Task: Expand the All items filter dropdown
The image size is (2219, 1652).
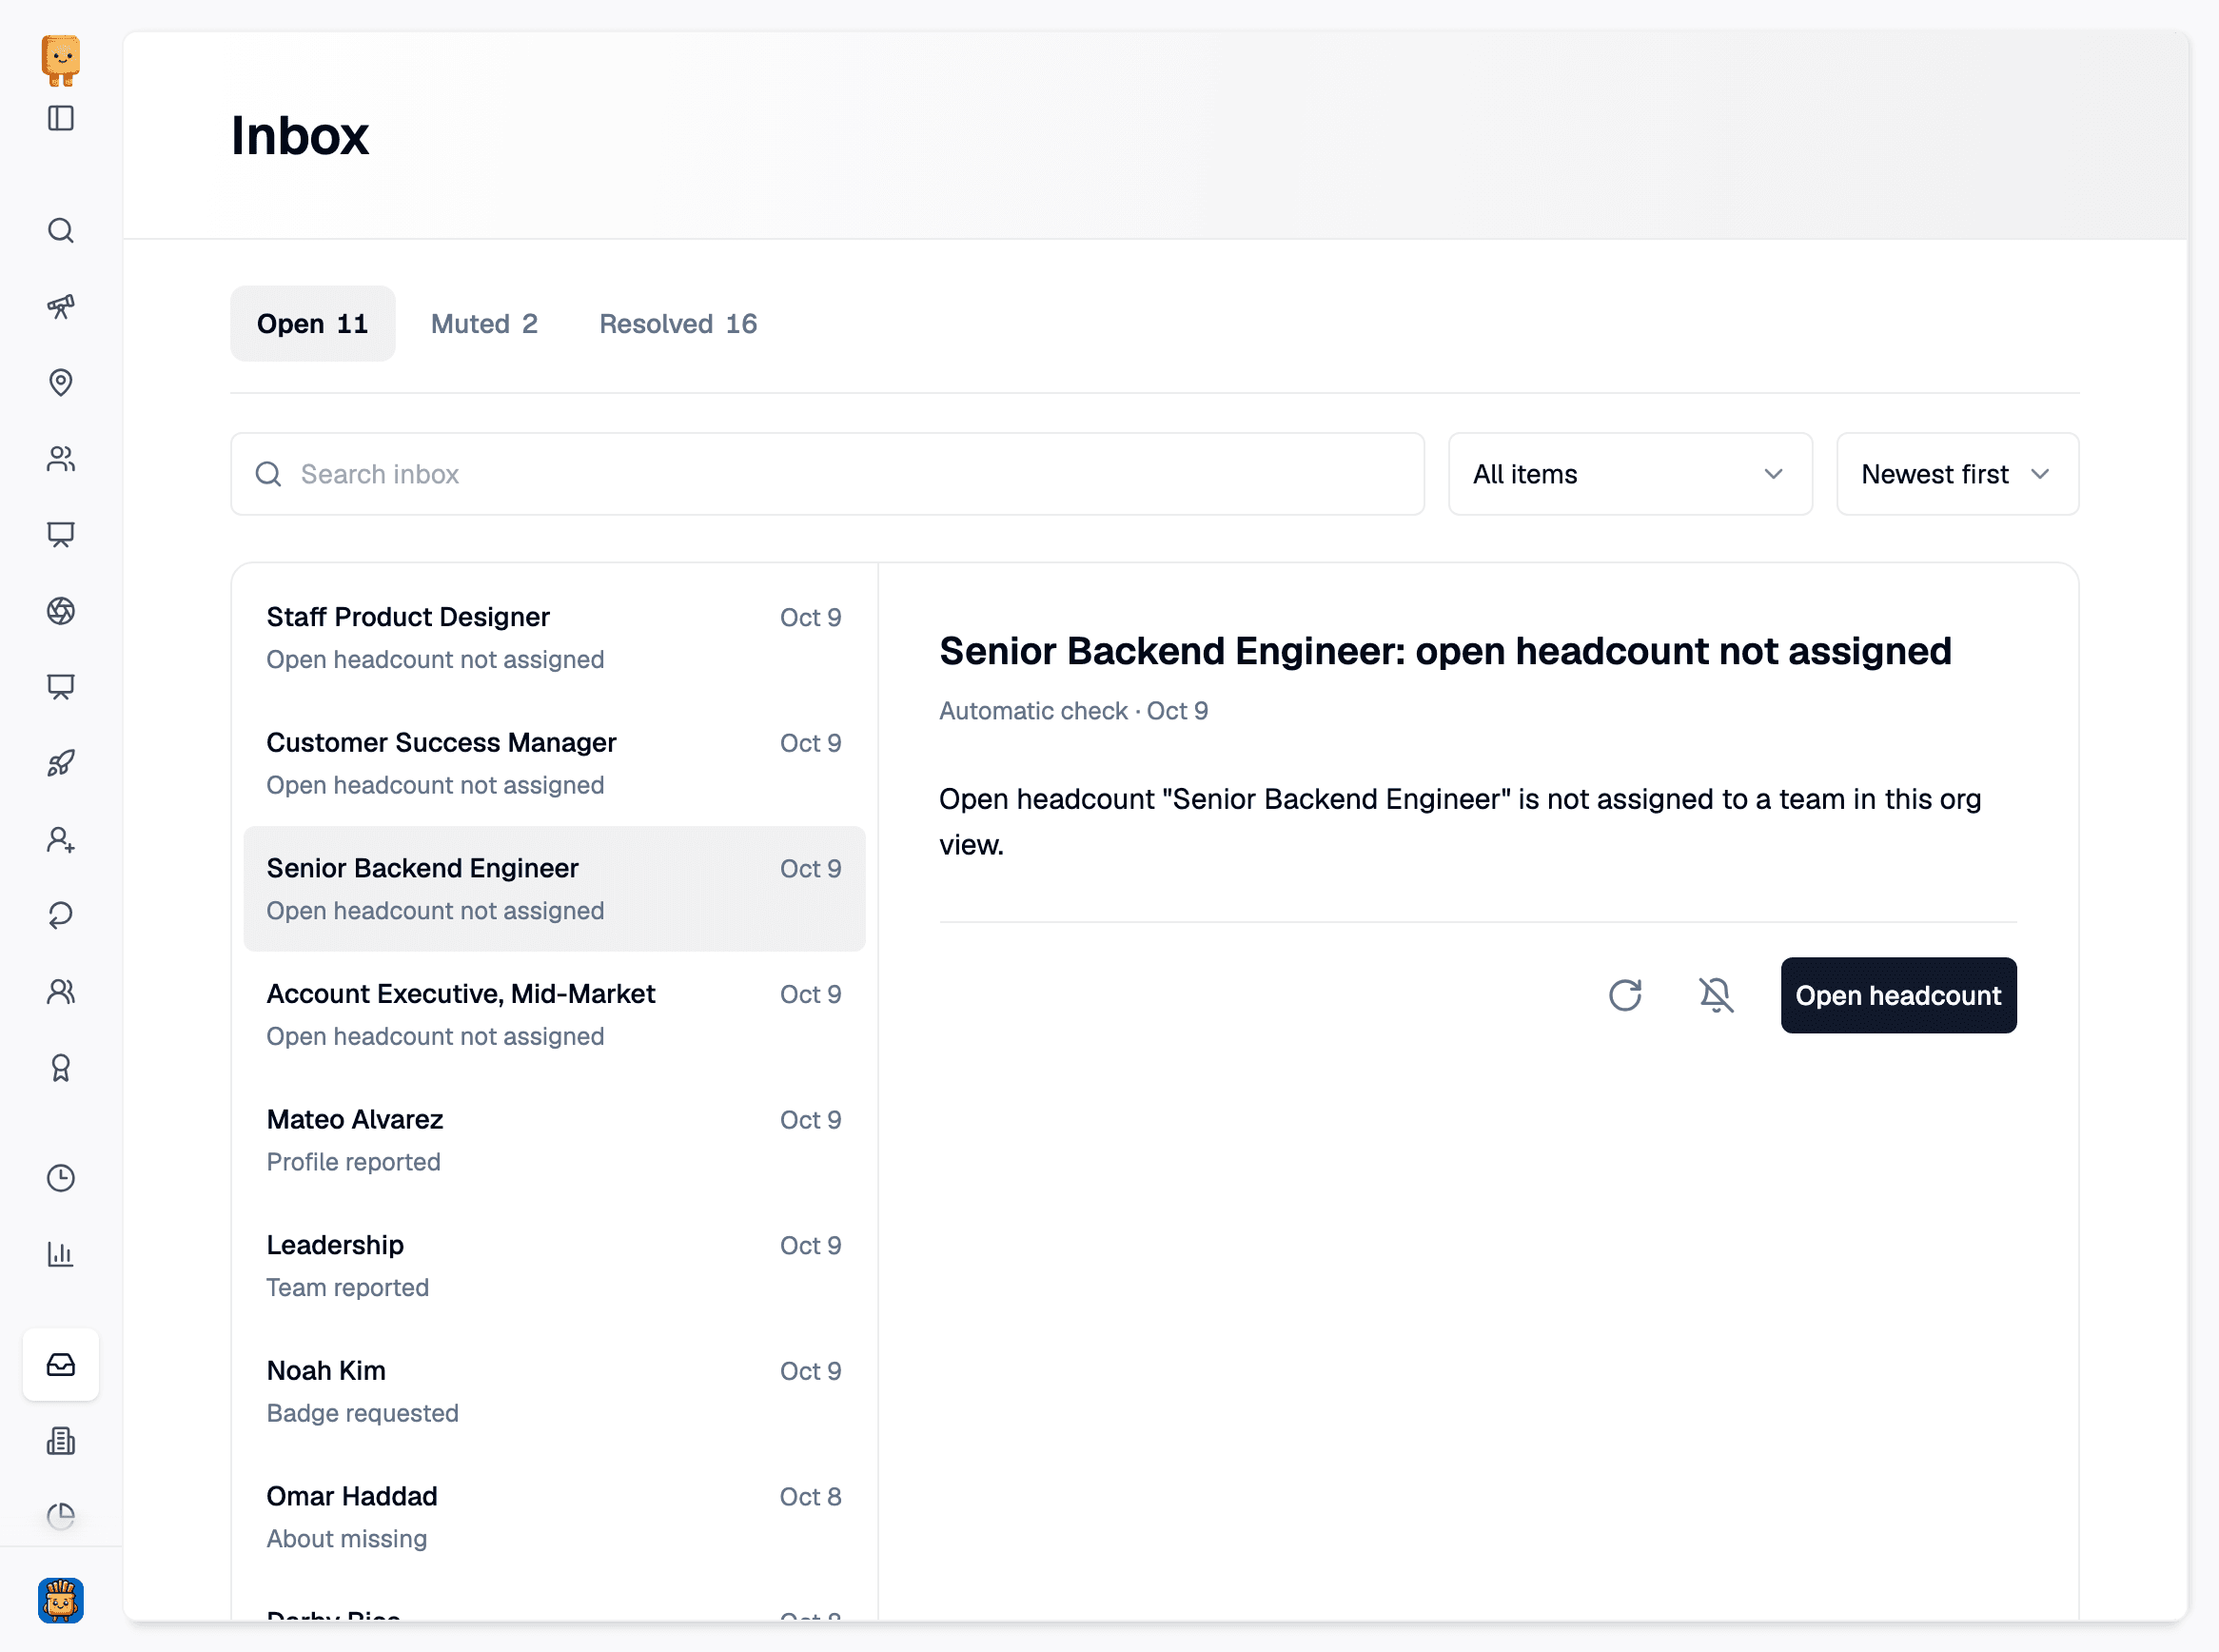Action: pyautogui.click(x=1630, y=474)
